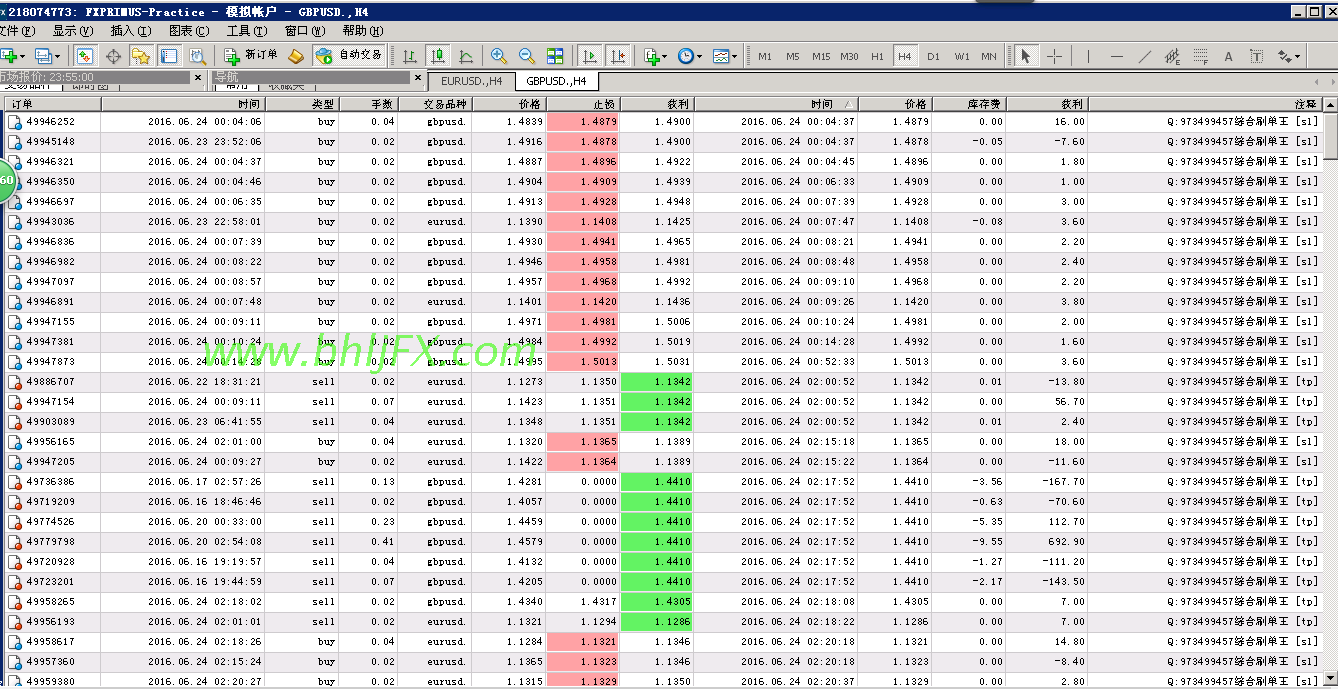Expand the periods dropdown arrow
Image resolution: width=1338 pixels, height=689 pixels.
pos(699,57)
